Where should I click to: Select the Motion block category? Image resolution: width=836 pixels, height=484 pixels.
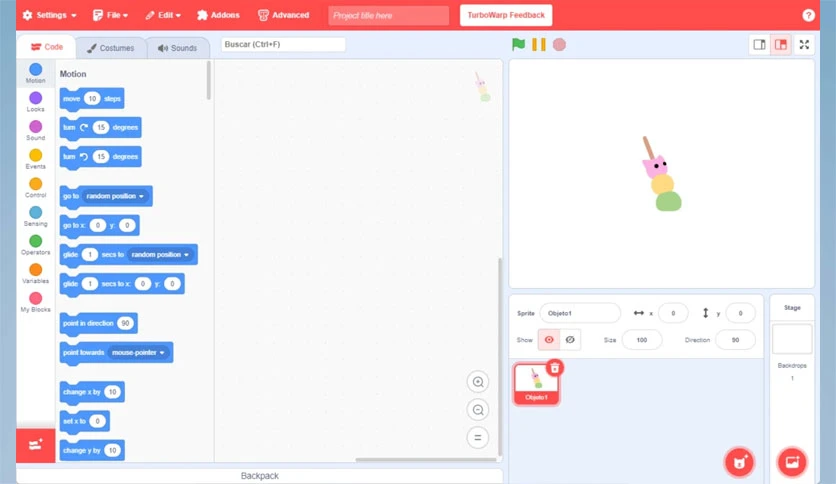point(36,73)
